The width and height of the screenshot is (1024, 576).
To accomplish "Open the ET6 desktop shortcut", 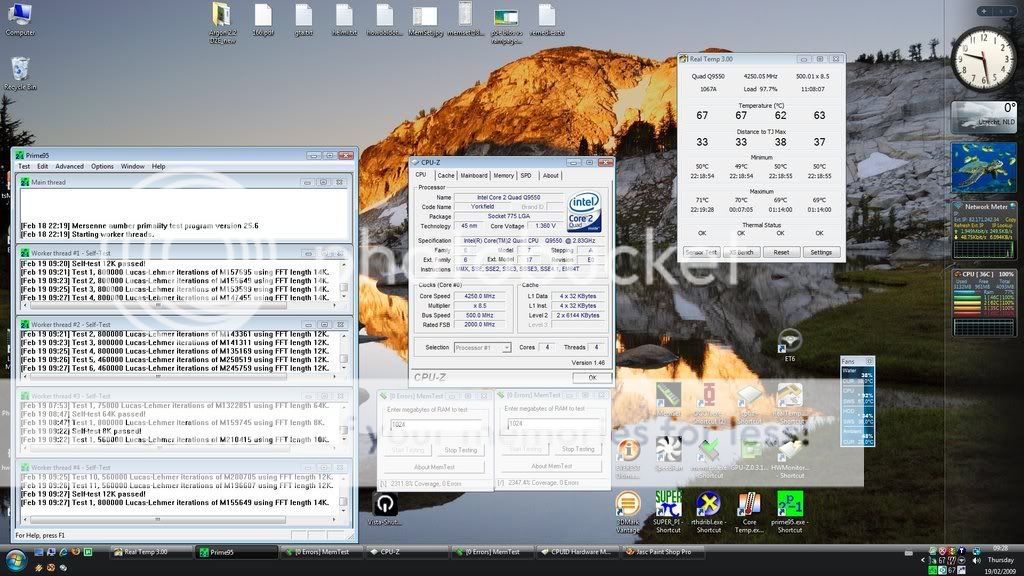I will tap(790, 344).
